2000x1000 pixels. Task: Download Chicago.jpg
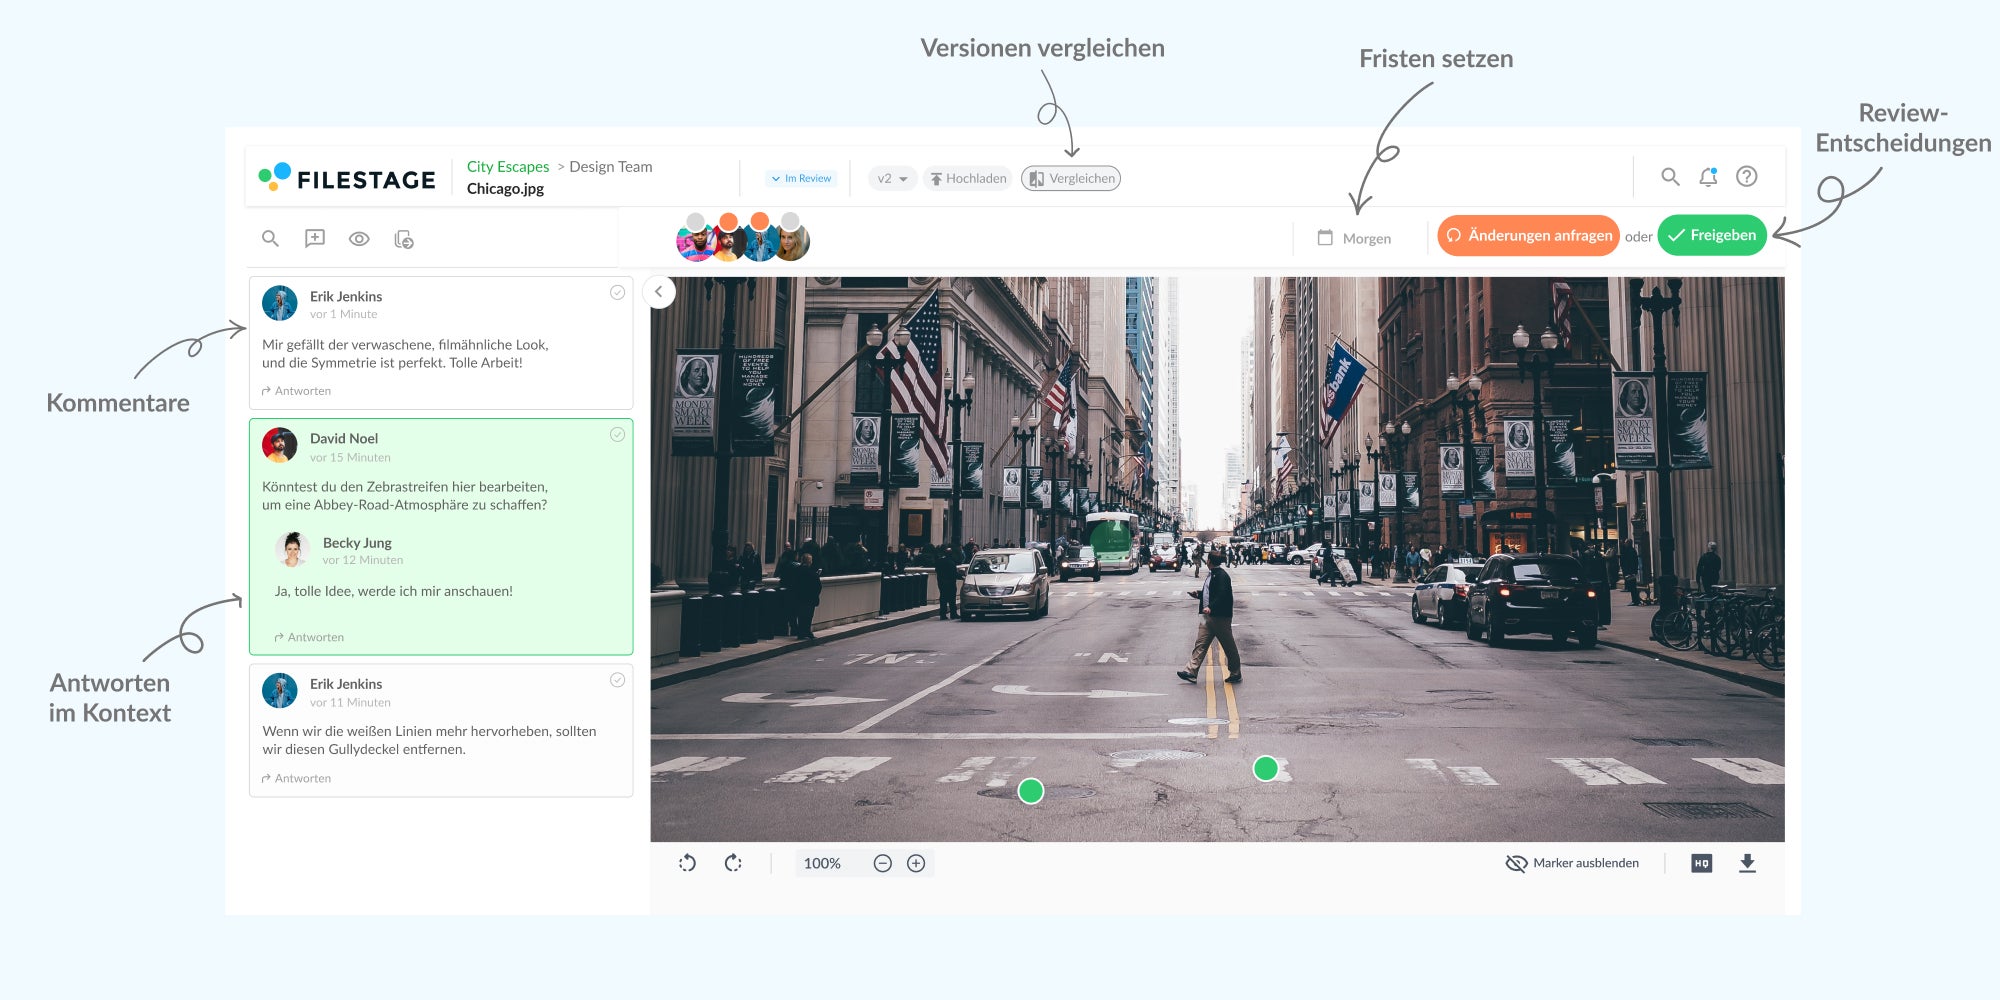pos(1749,862)
